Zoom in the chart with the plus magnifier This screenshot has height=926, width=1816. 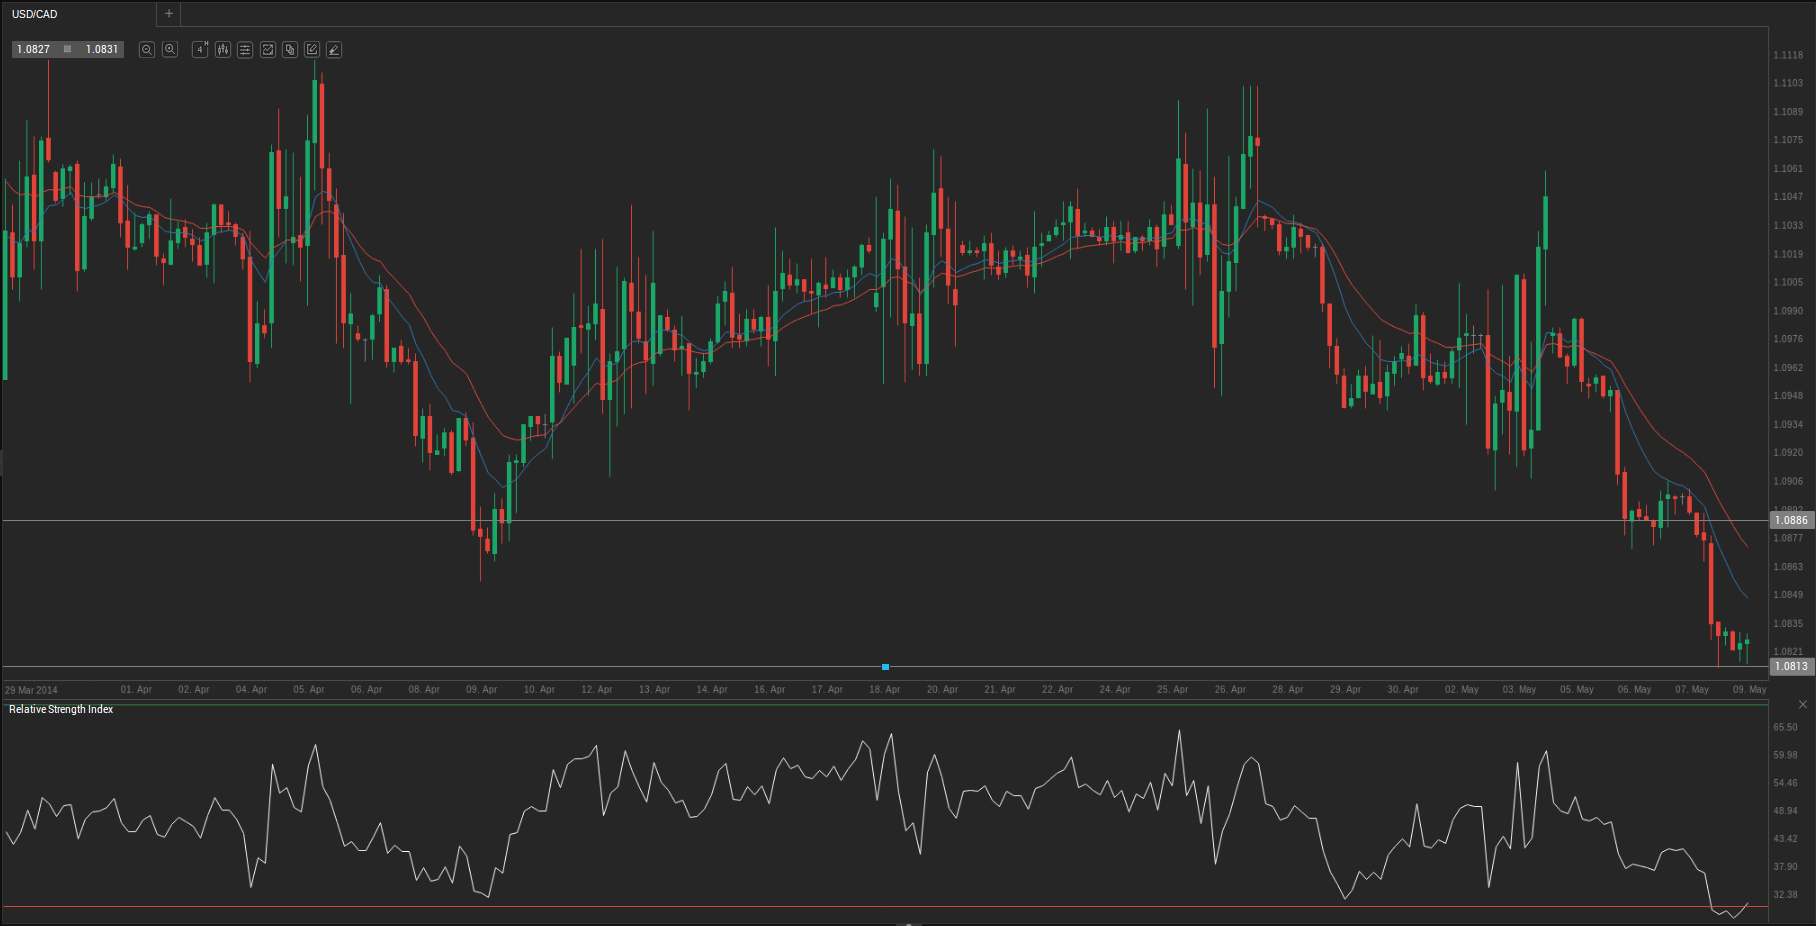pos(170,49)
